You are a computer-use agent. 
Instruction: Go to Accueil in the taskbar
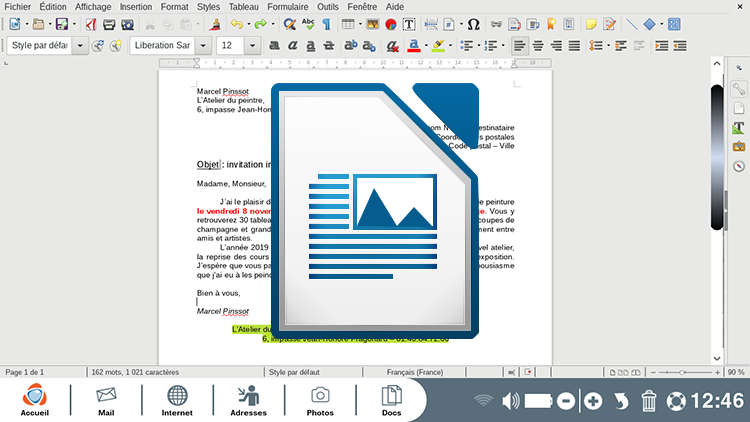pos(34,400)
